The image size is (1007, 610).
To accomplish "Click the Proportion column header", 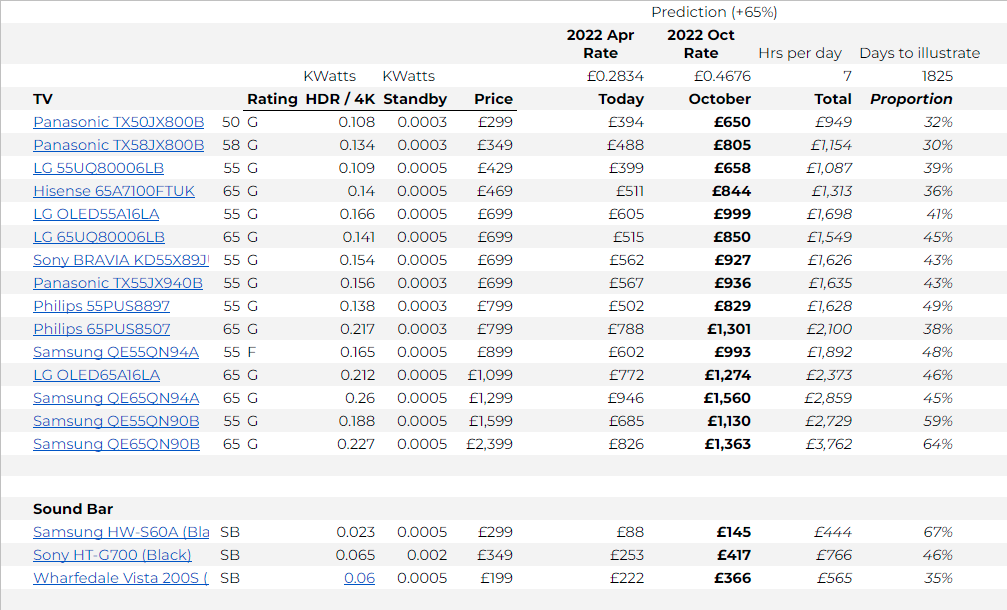I will pos(911,99).
